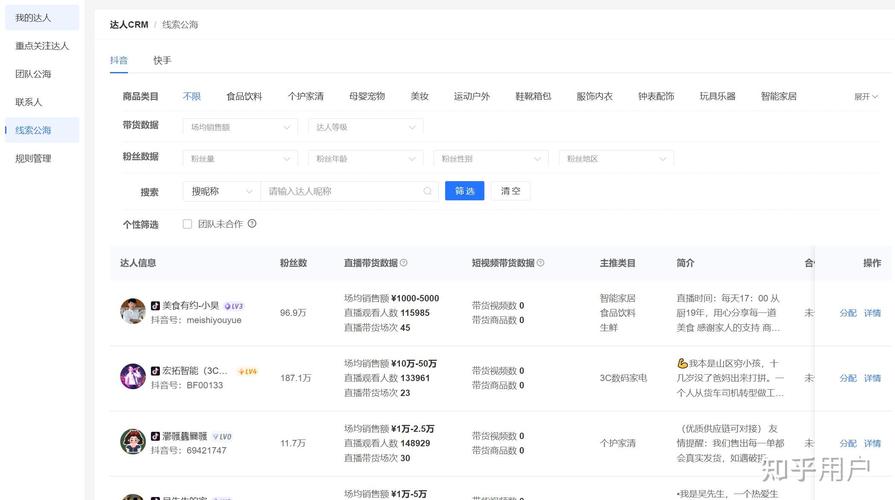Click the blue 筛选 button
Image resolution: width=895 pixels, height=500 pixels.
464,191
